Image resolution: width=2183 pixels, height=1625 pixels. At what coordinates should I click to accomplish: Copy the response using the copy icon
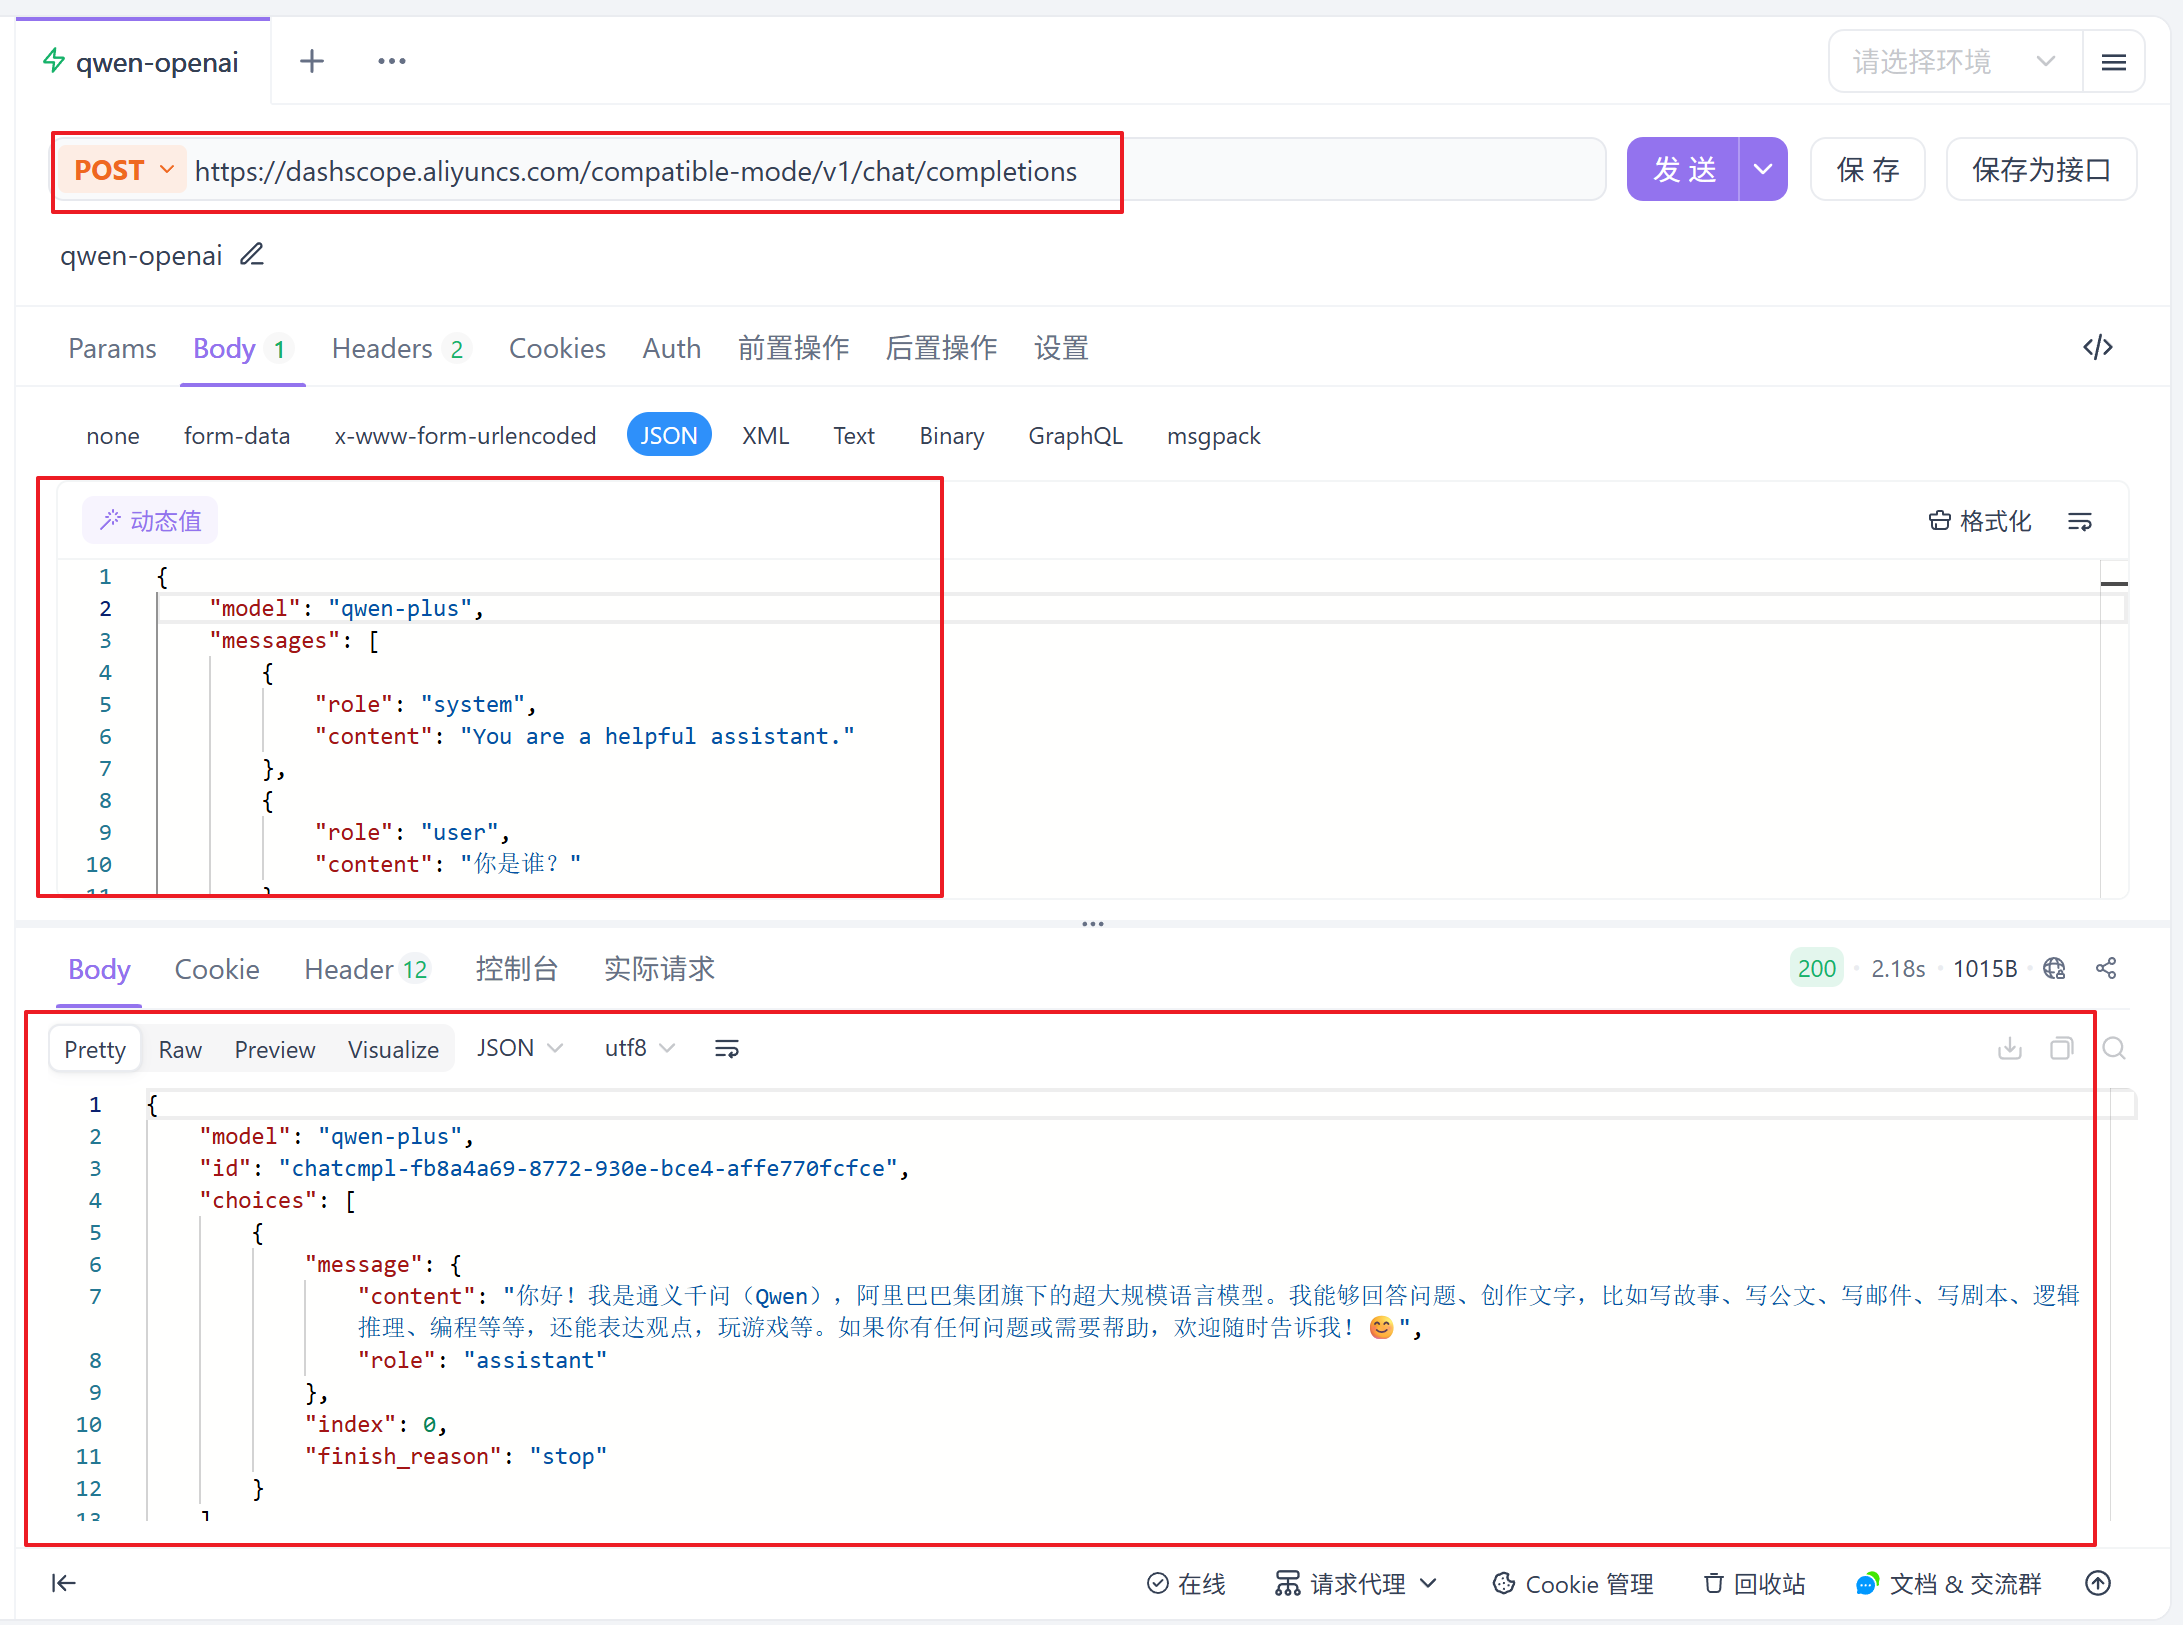click(2061, 1048)
